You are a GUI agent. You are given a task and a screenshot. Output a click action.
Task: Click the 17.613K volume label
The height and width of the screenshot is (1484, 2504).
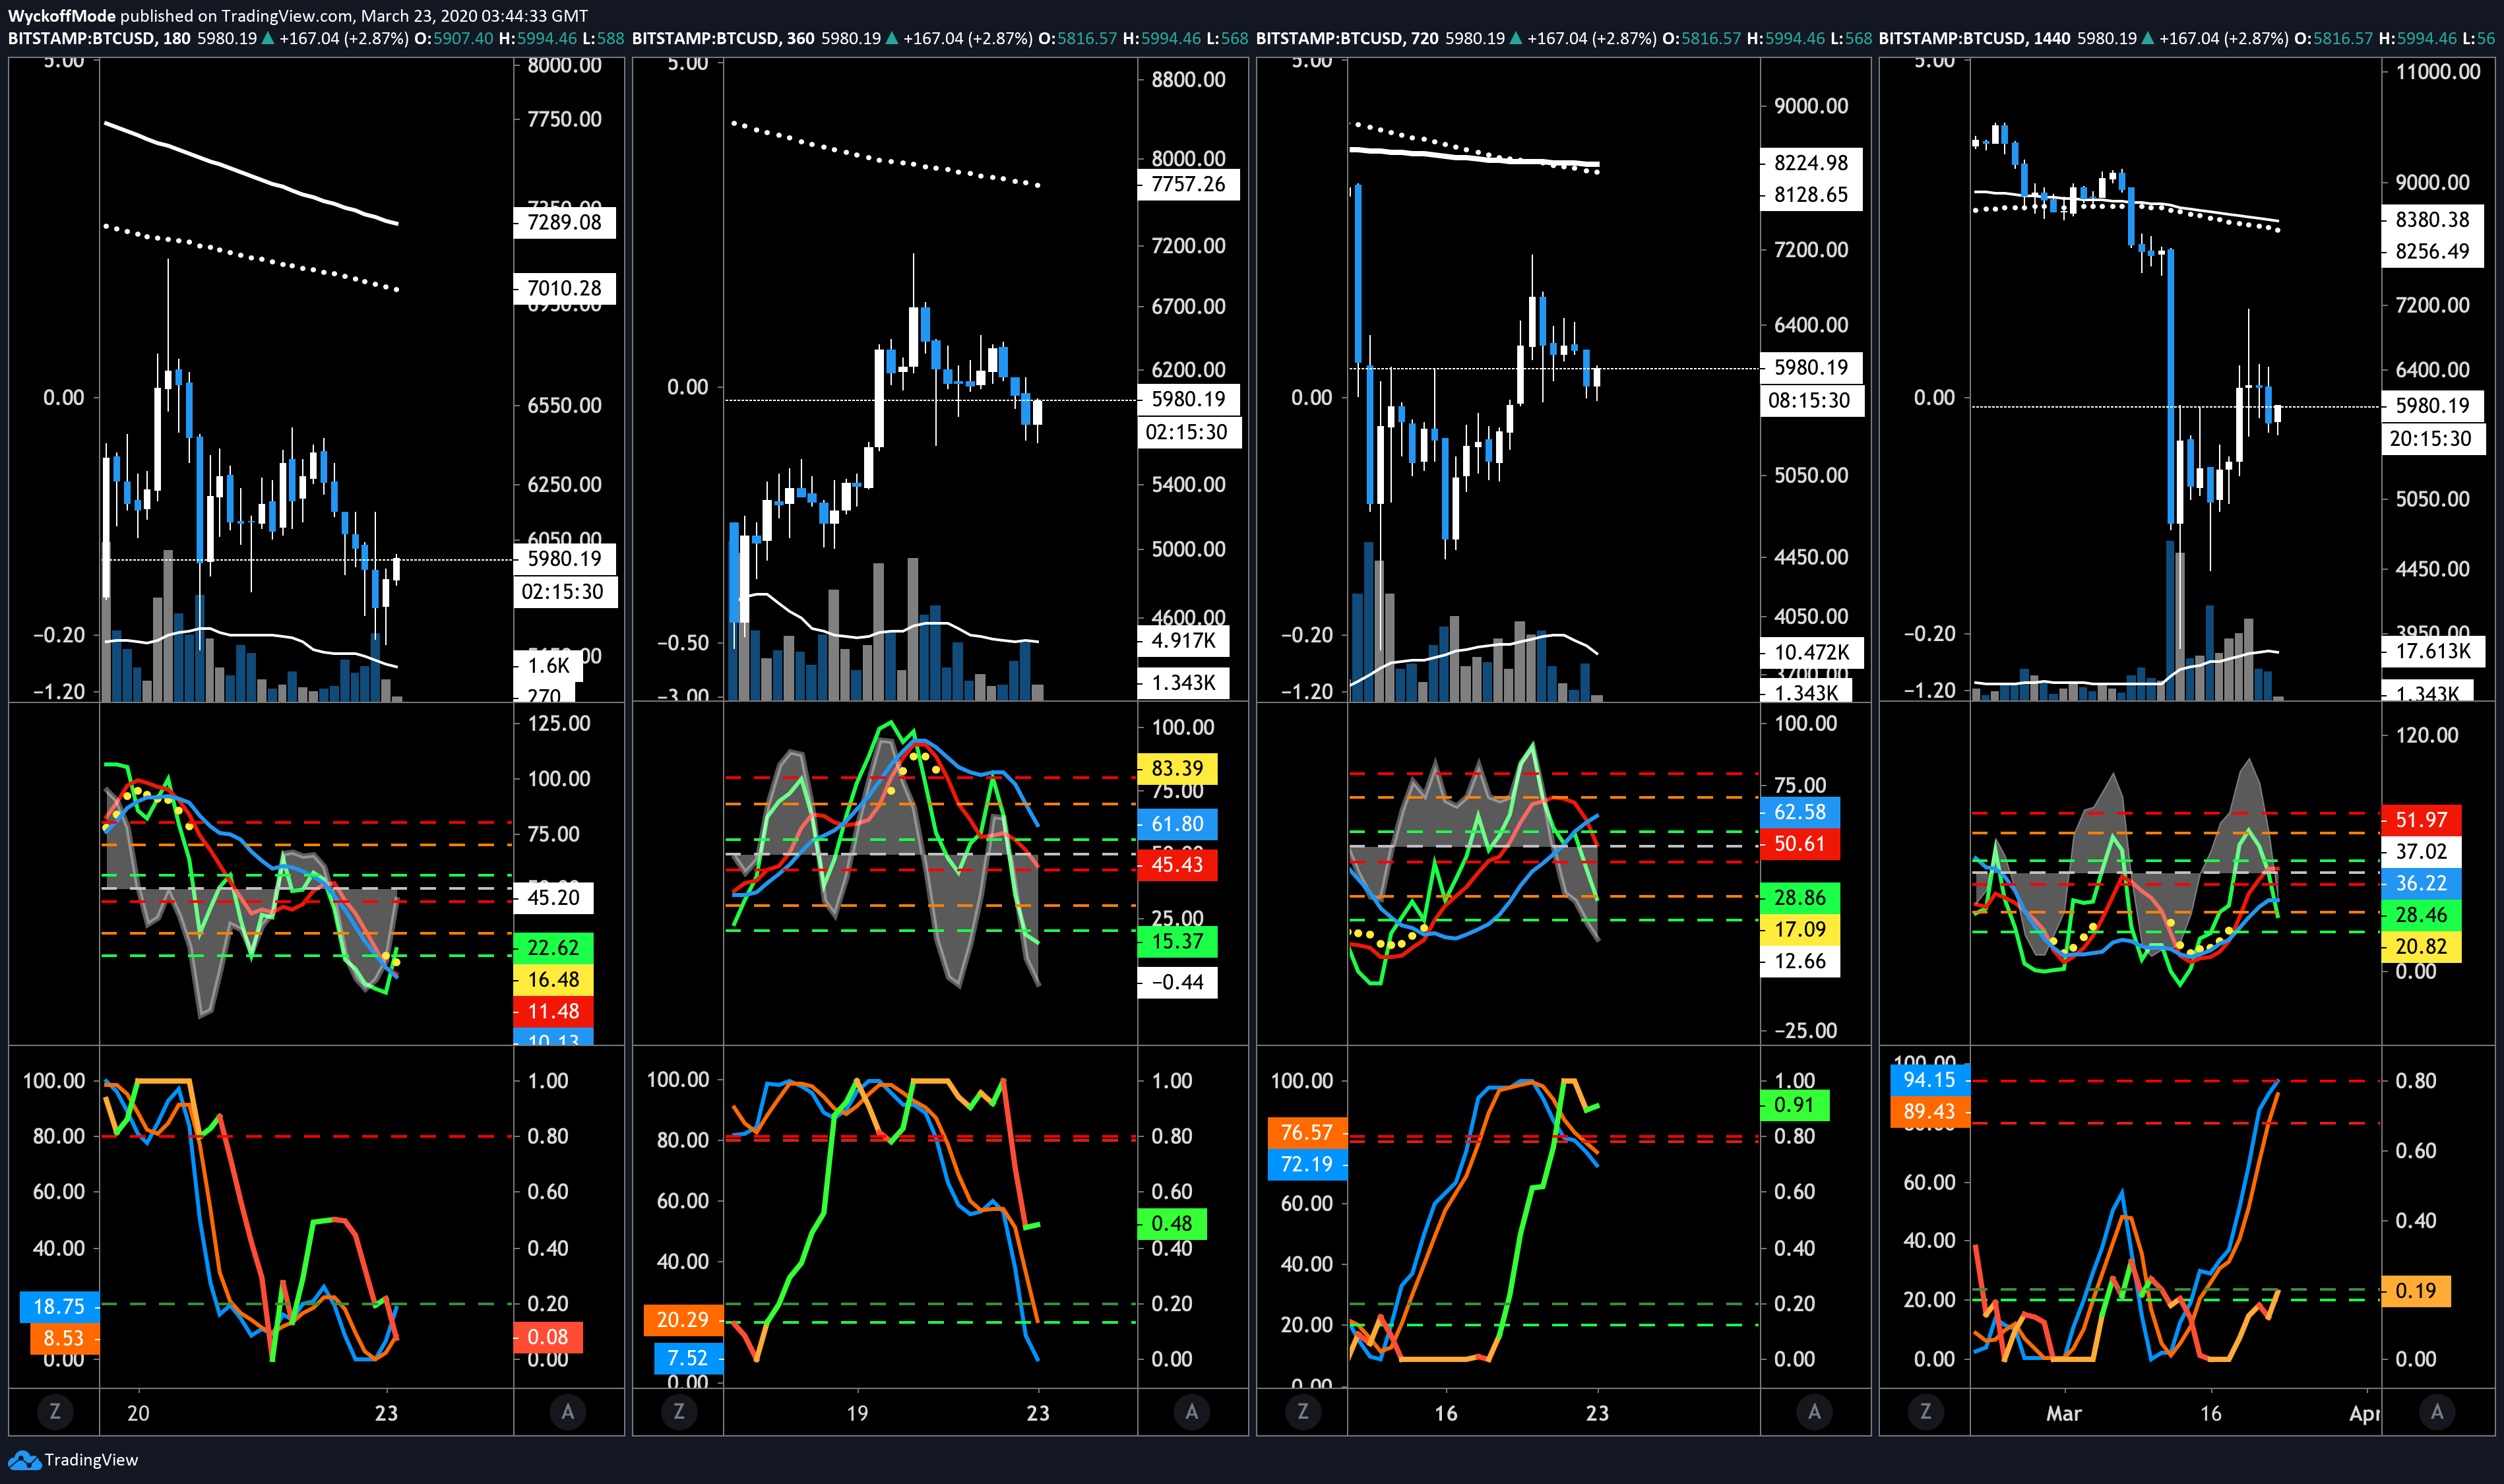(2432, 651)
